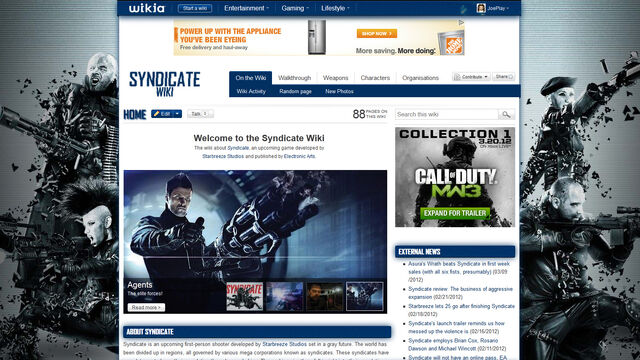This screenshot has height=360, width=640.
Task: Click the magnifying glass search button
Action: click(507, 114)
